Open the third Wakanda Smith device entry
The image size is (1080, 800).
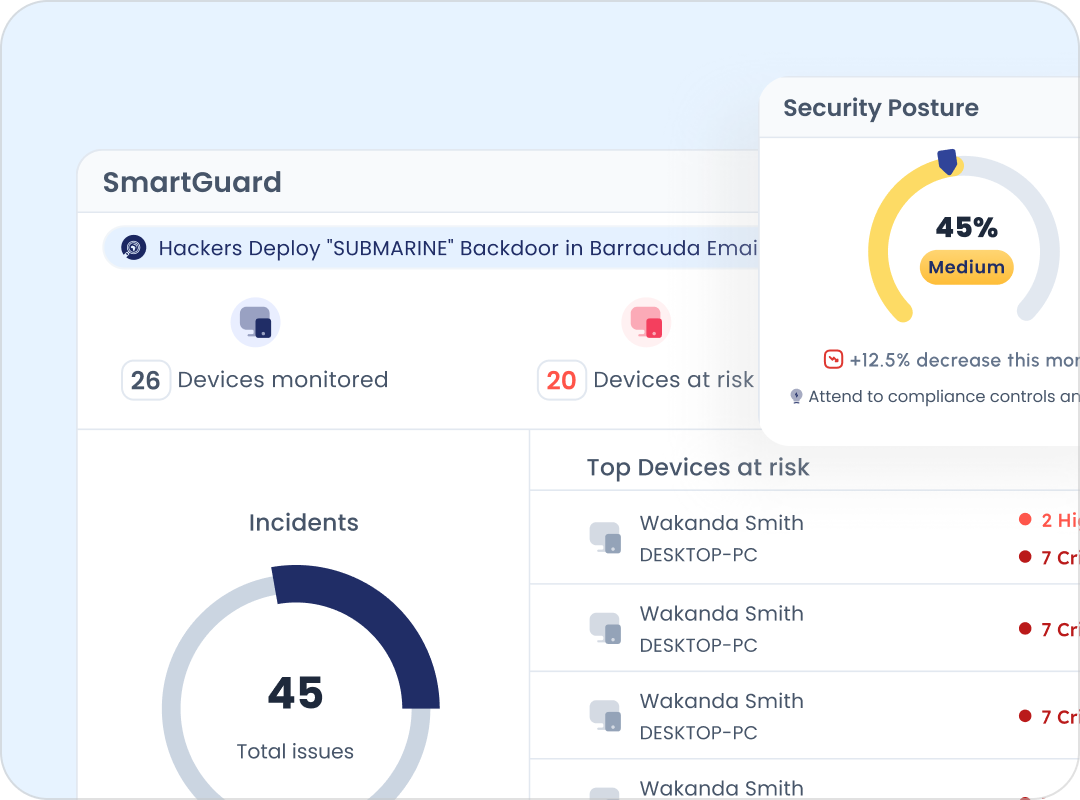(x=804, y=715)
